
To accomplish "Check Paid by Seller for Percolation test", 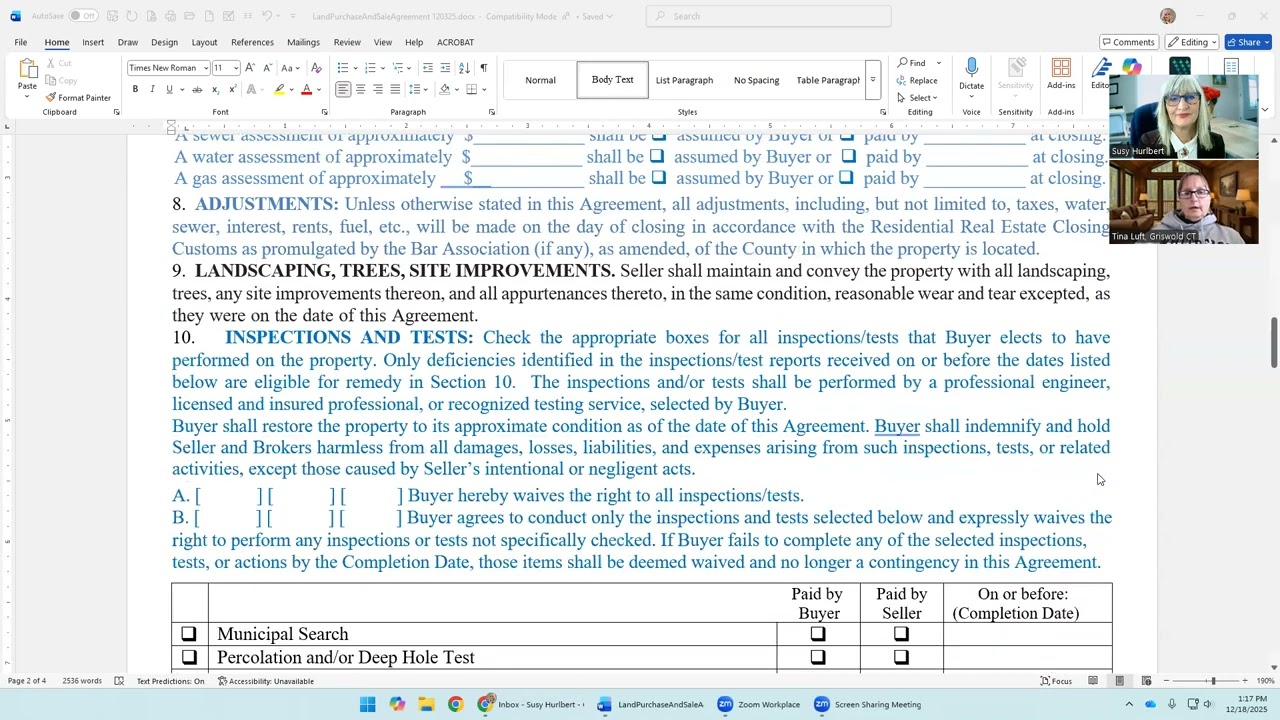I will [901, 657].
